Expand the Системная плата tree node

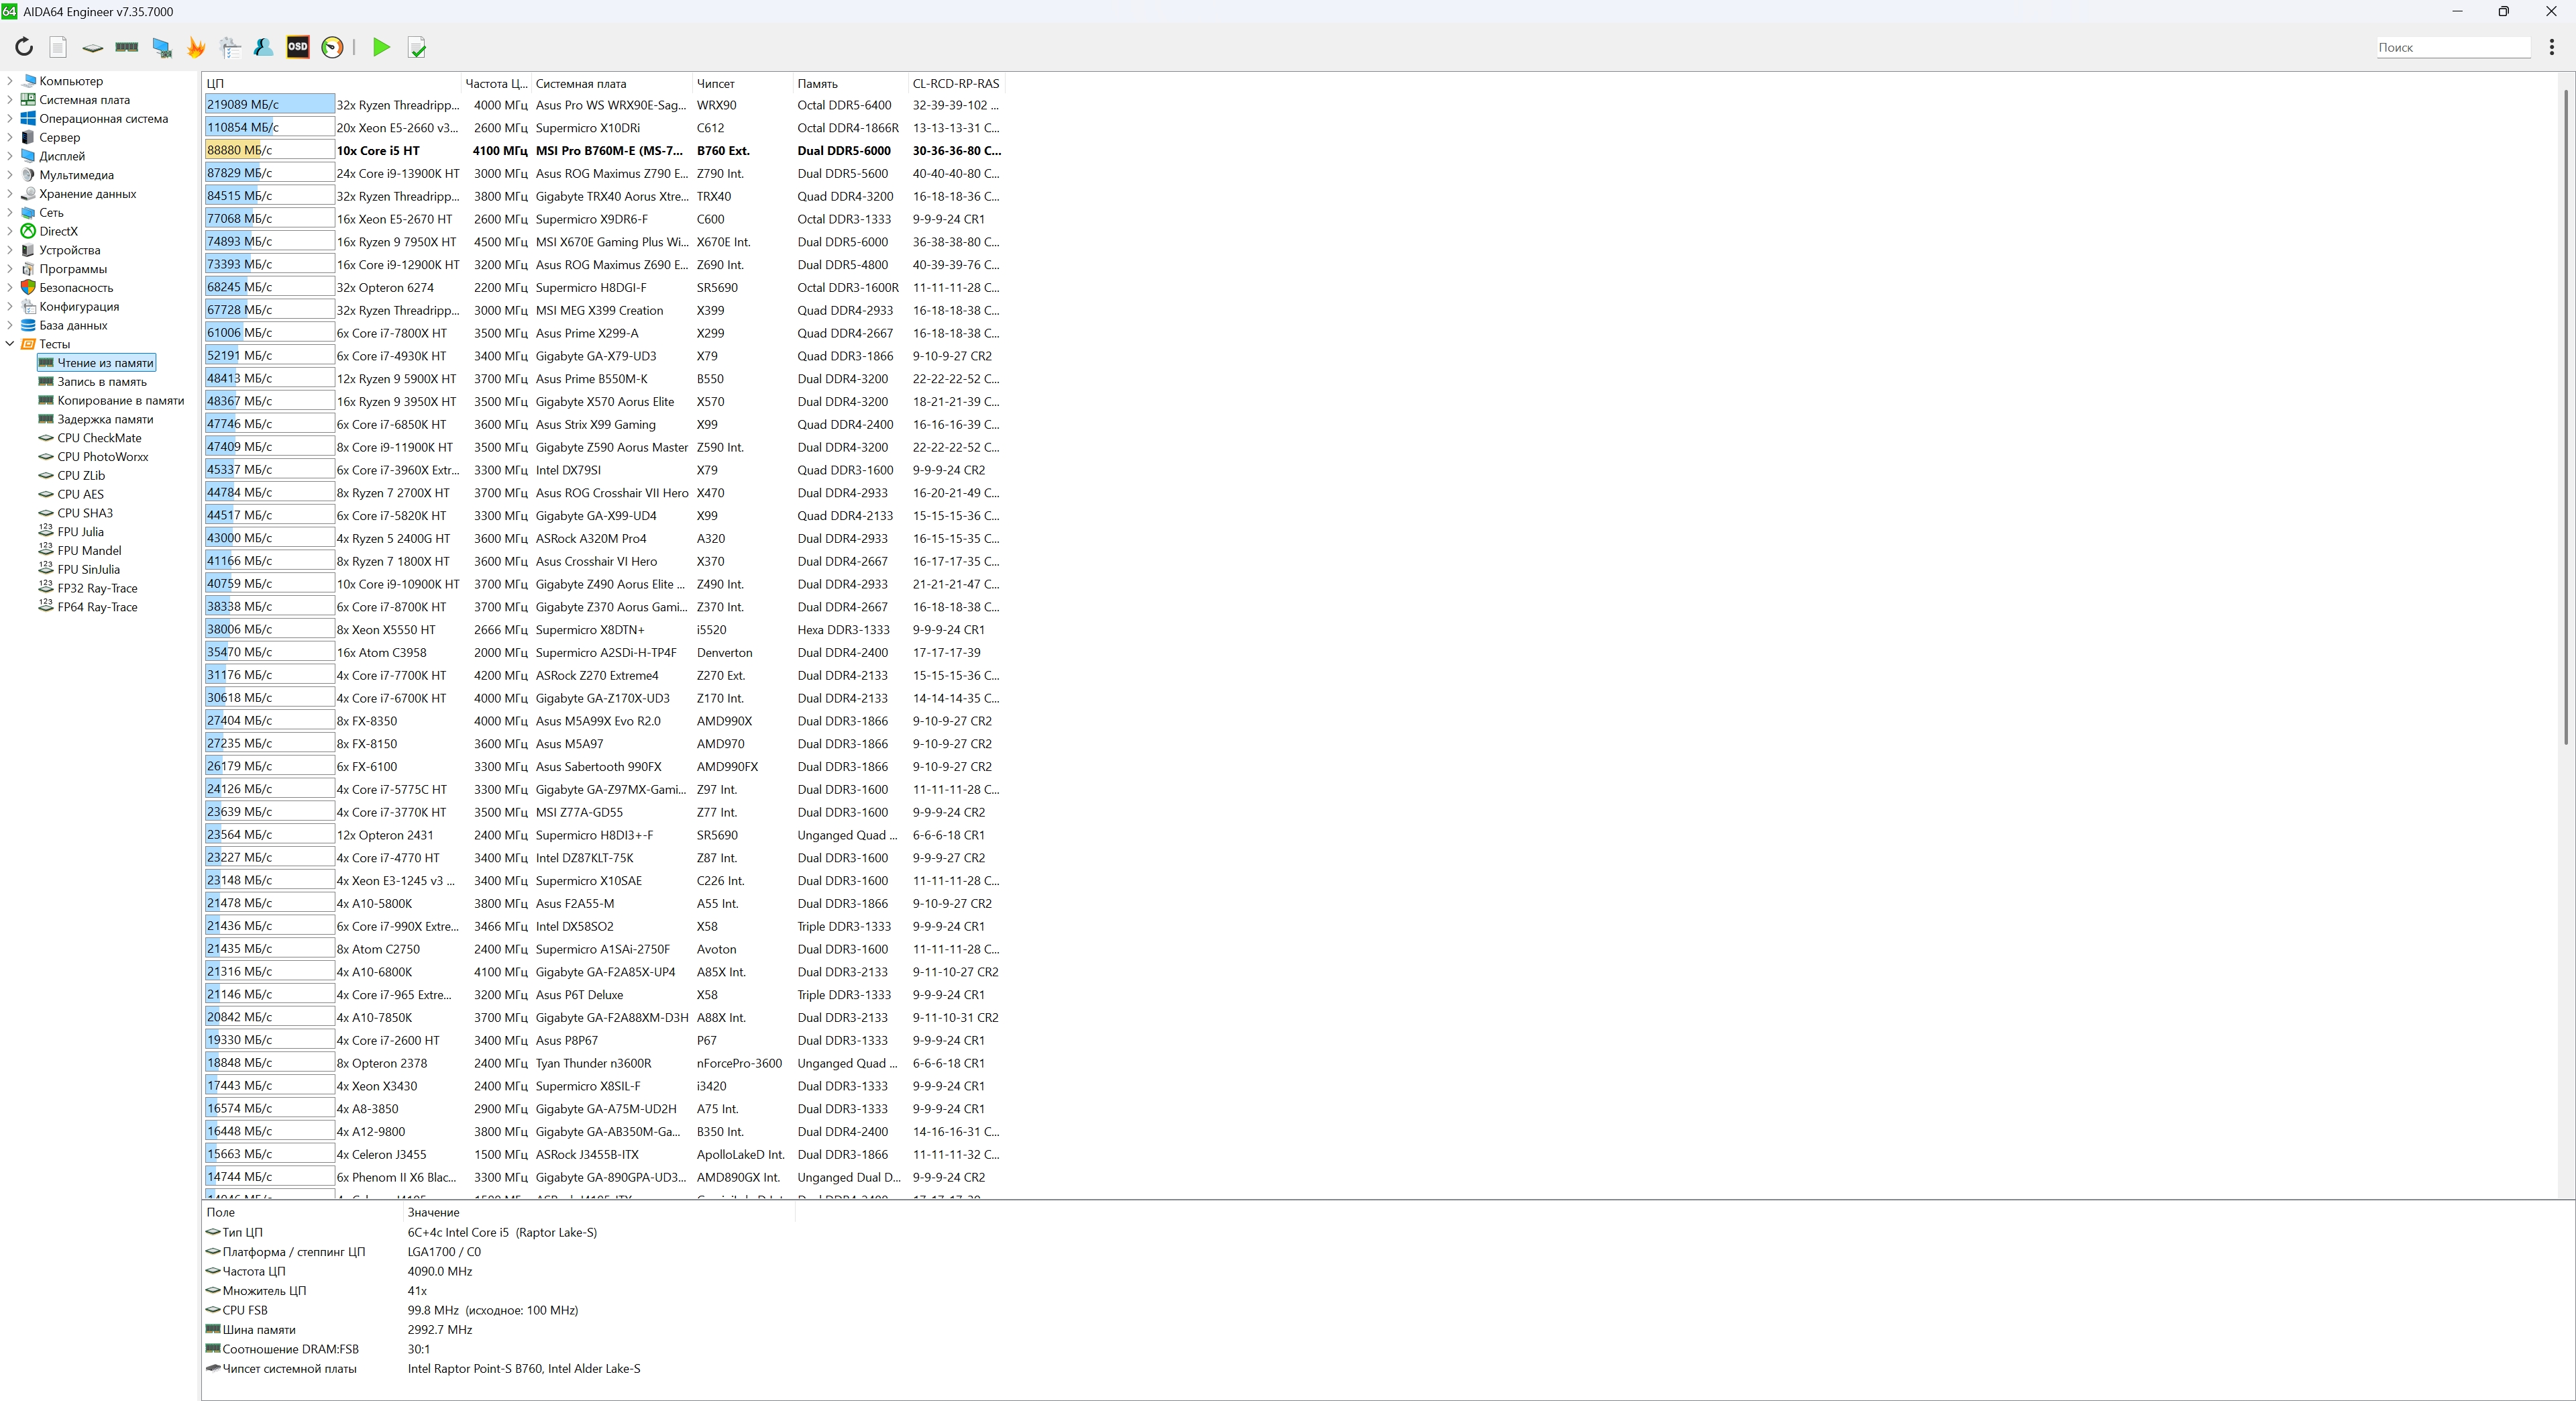click(10, 100)
